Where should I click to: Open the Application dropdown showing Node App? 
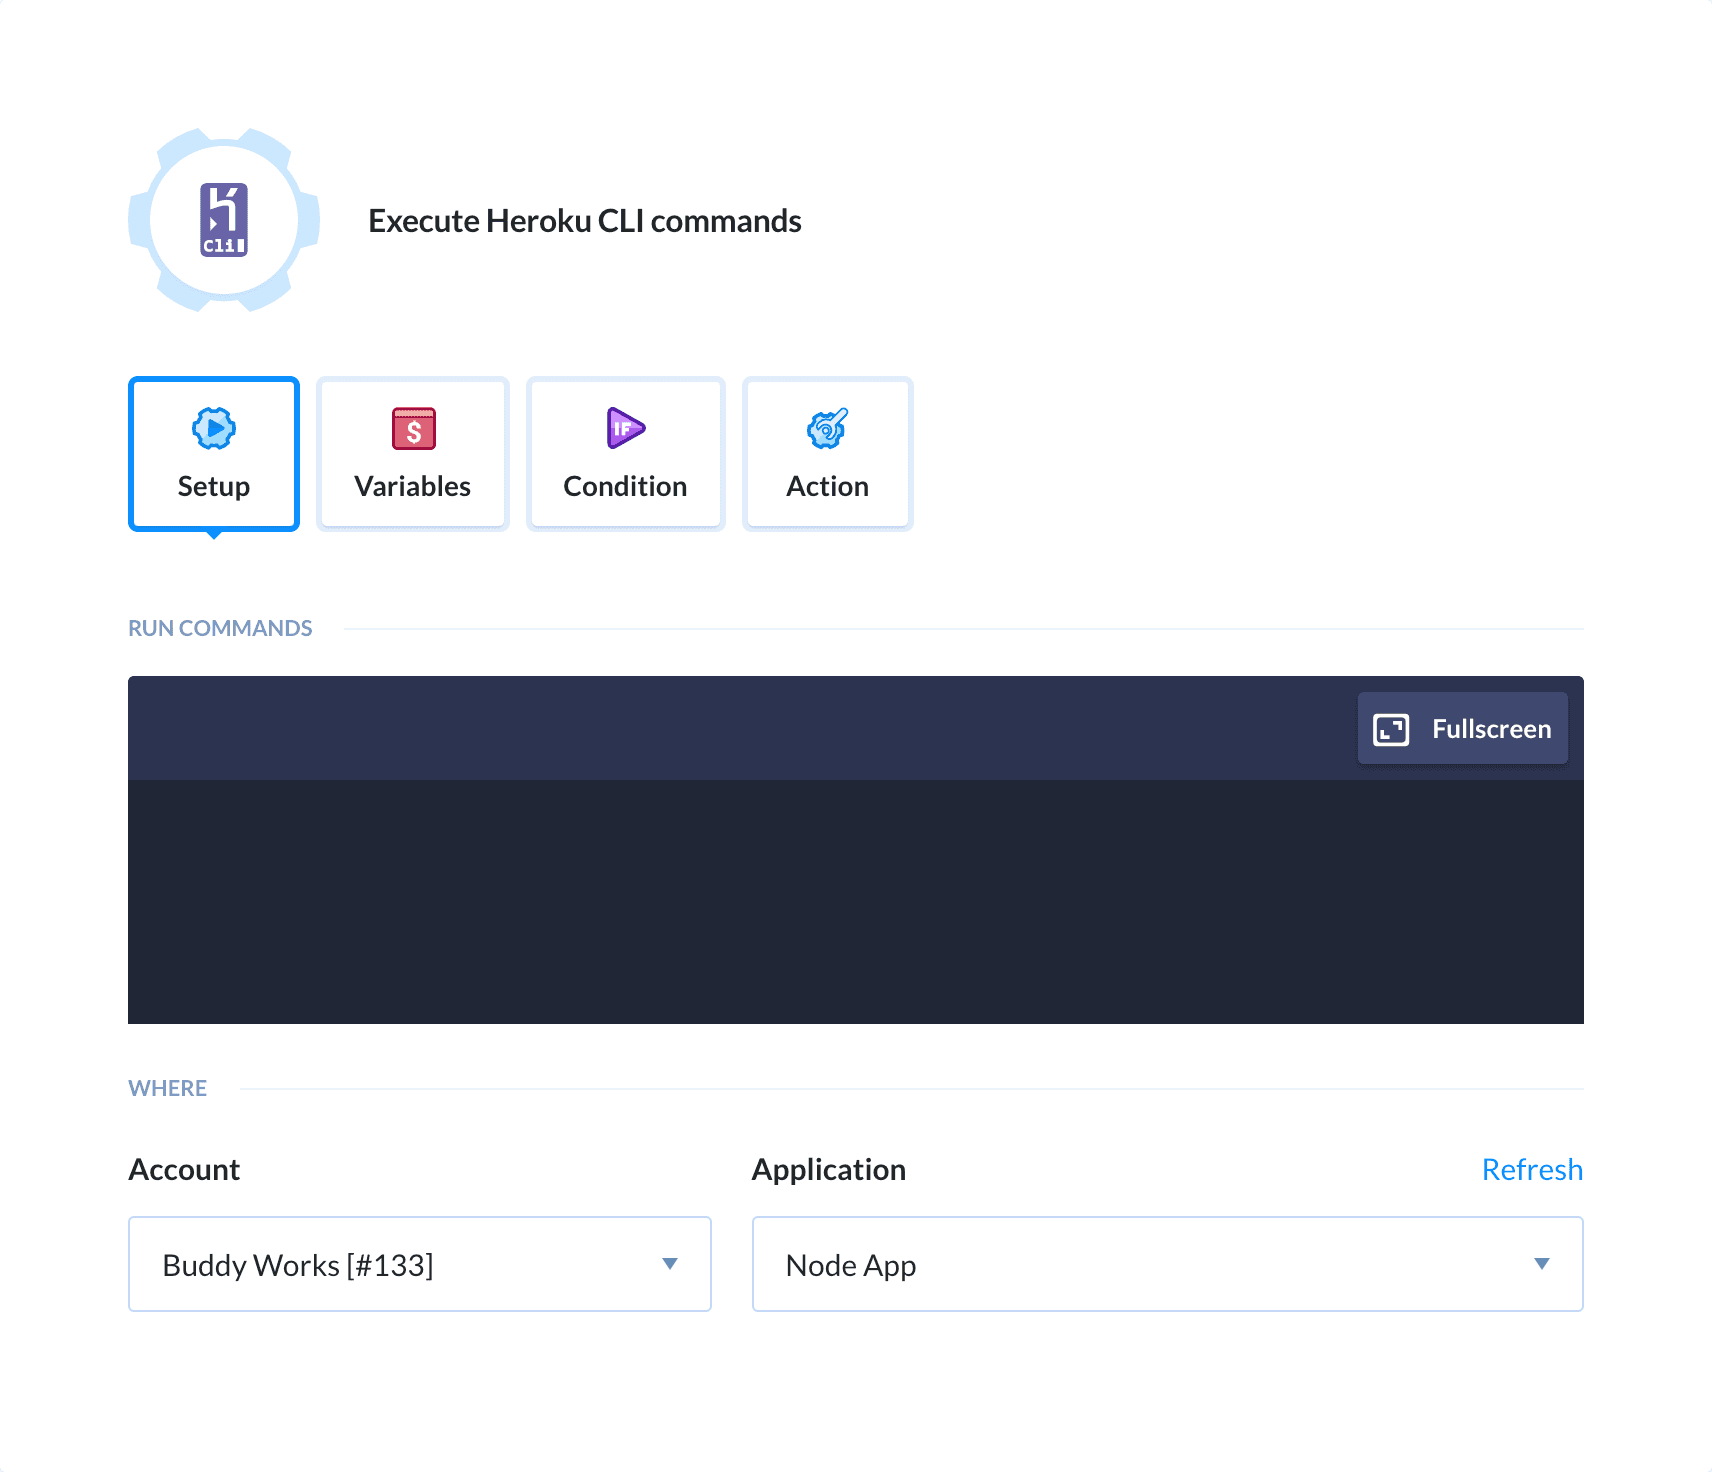(x=1167, y=1263)
